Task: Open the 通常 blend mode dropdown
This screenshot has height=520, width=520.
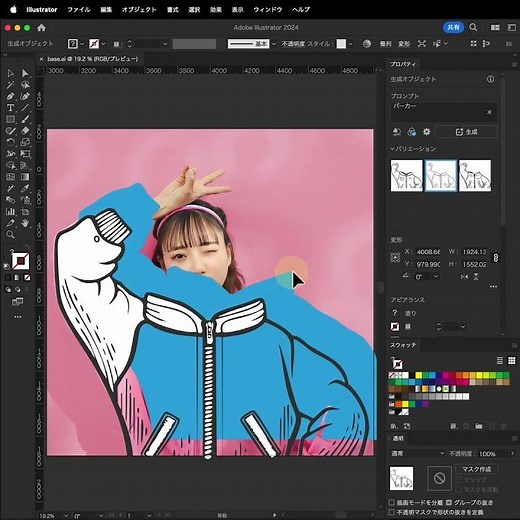Action: [x=418, y=453]
